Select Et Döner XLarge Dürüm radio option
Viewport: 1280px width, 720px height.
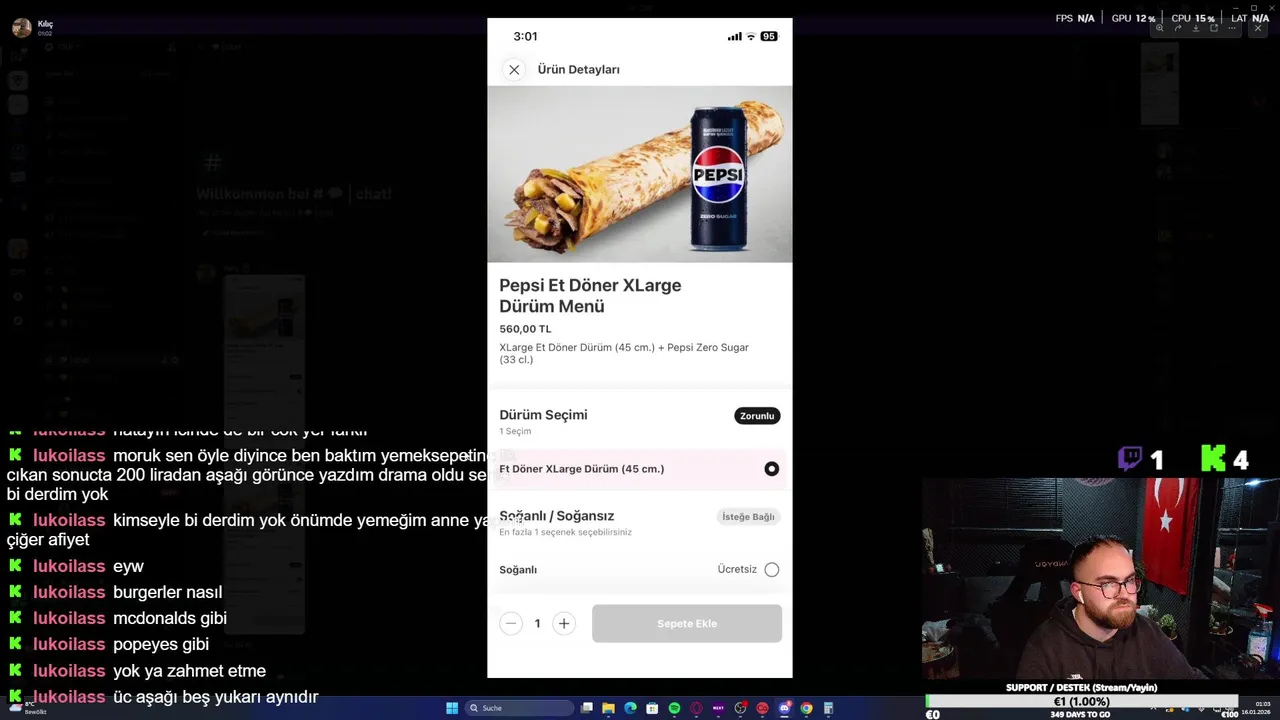click(771, 469)
